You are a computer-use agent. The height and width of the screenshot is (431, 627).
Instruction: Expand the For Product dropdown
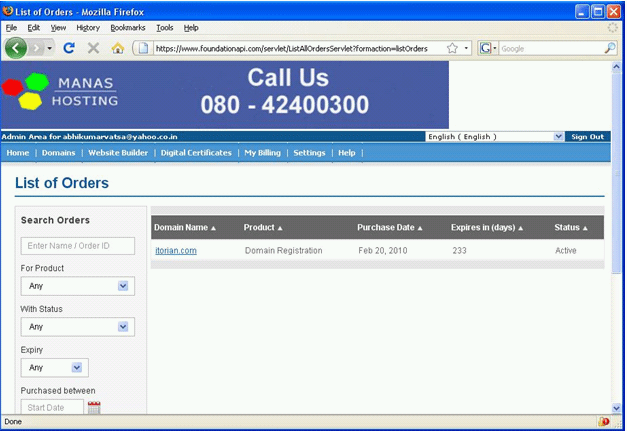(78, 286)
